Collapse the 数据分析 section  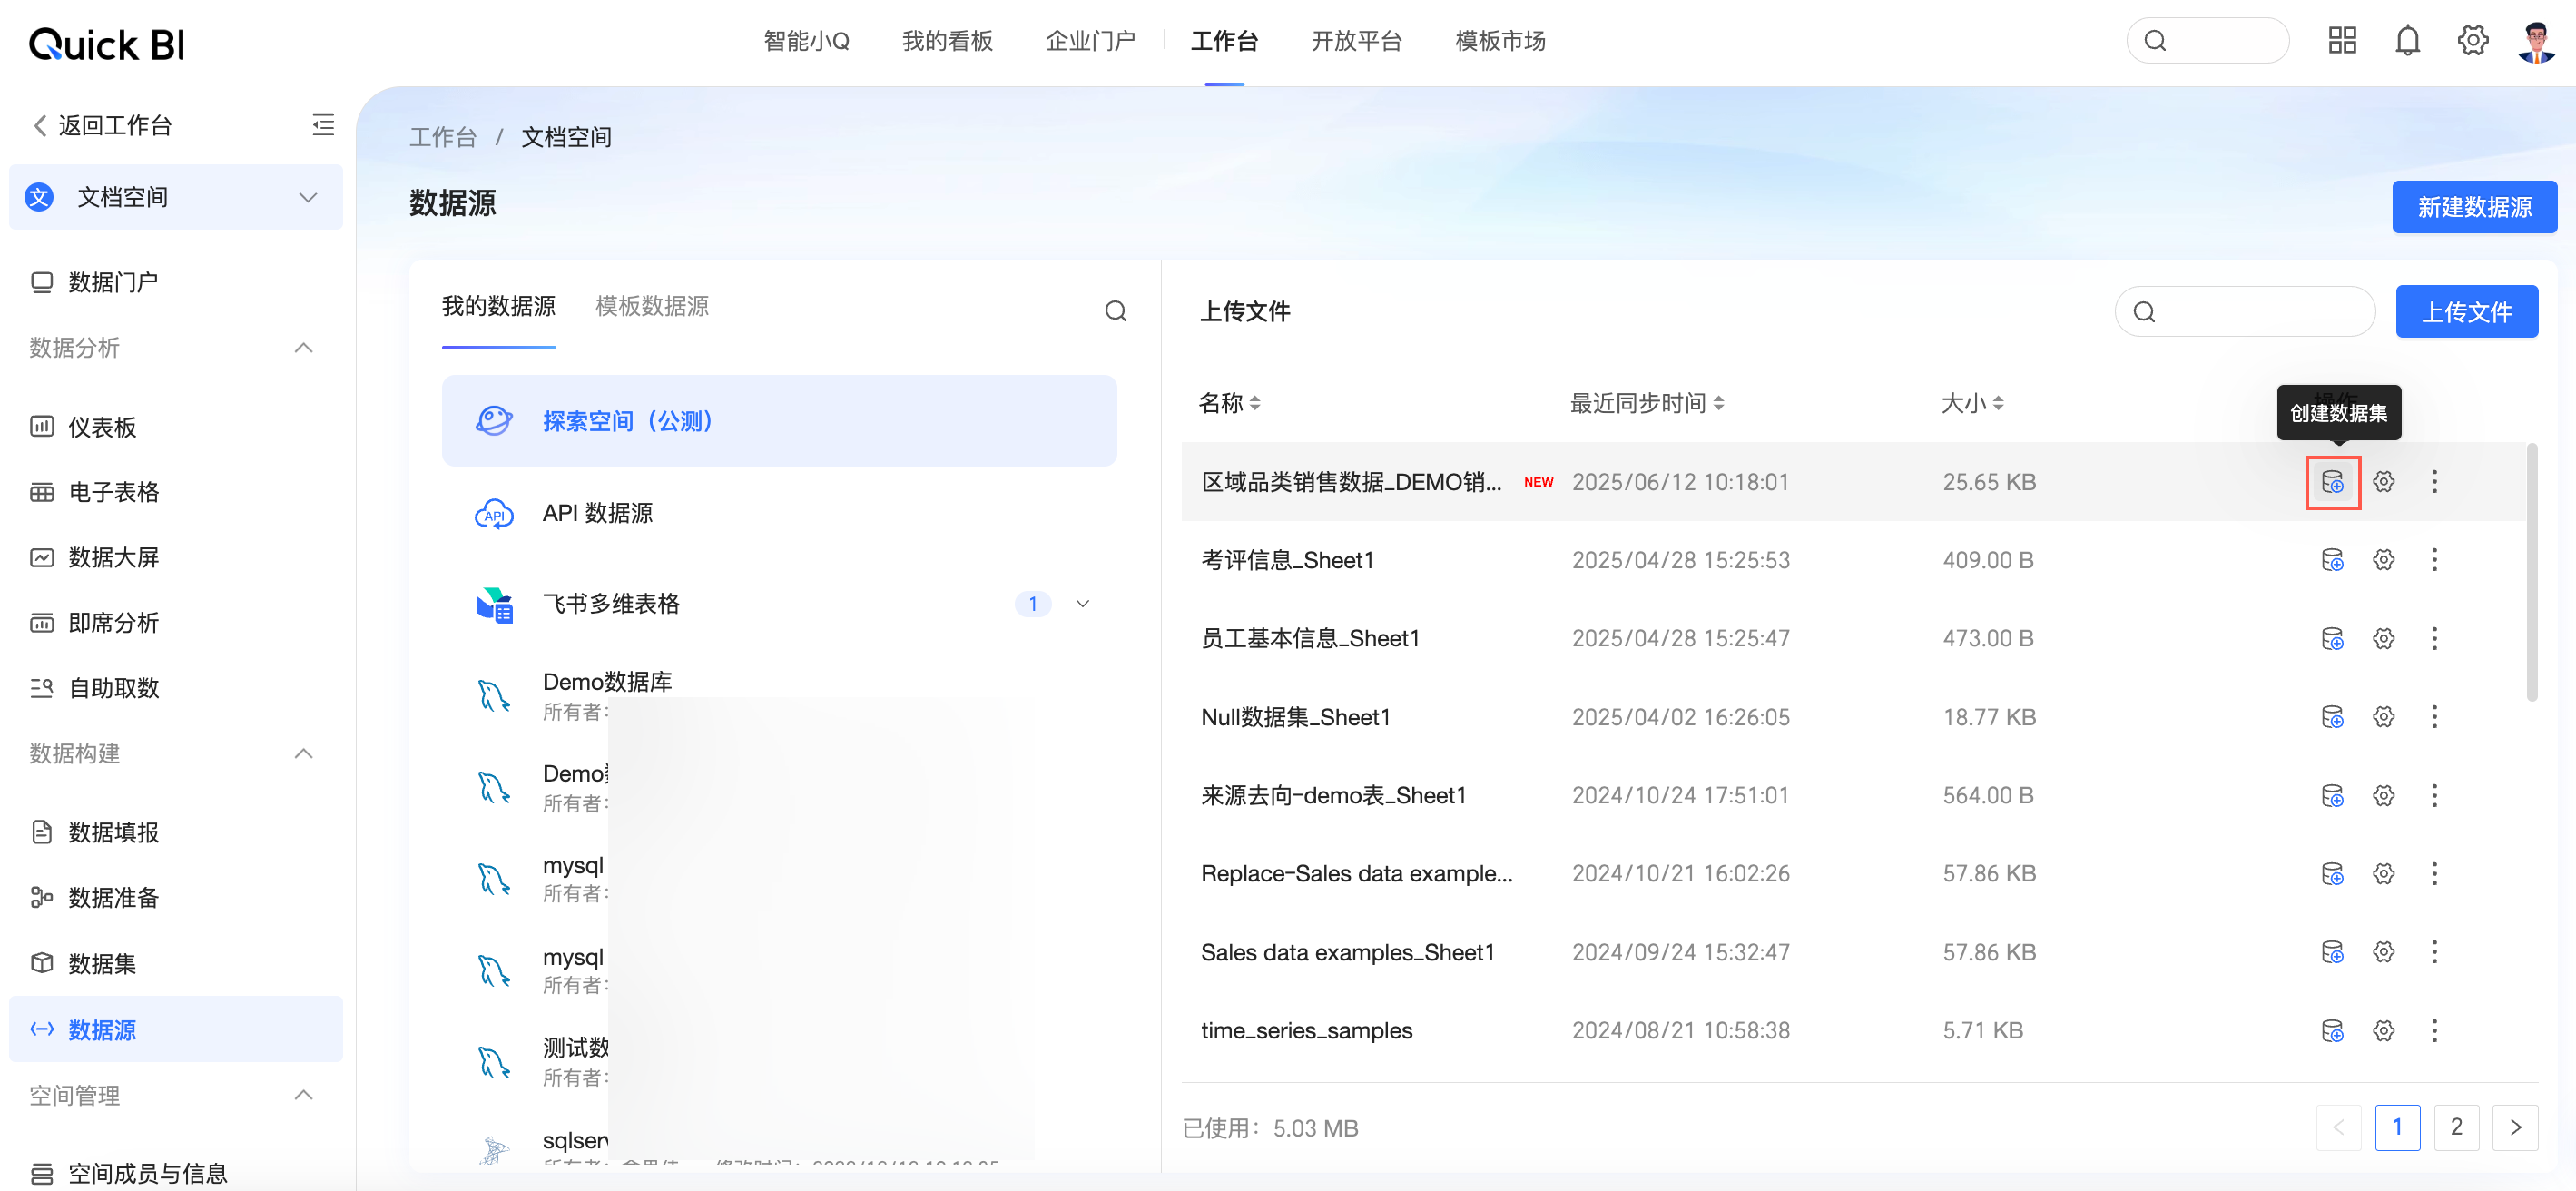tap(304, 348)
